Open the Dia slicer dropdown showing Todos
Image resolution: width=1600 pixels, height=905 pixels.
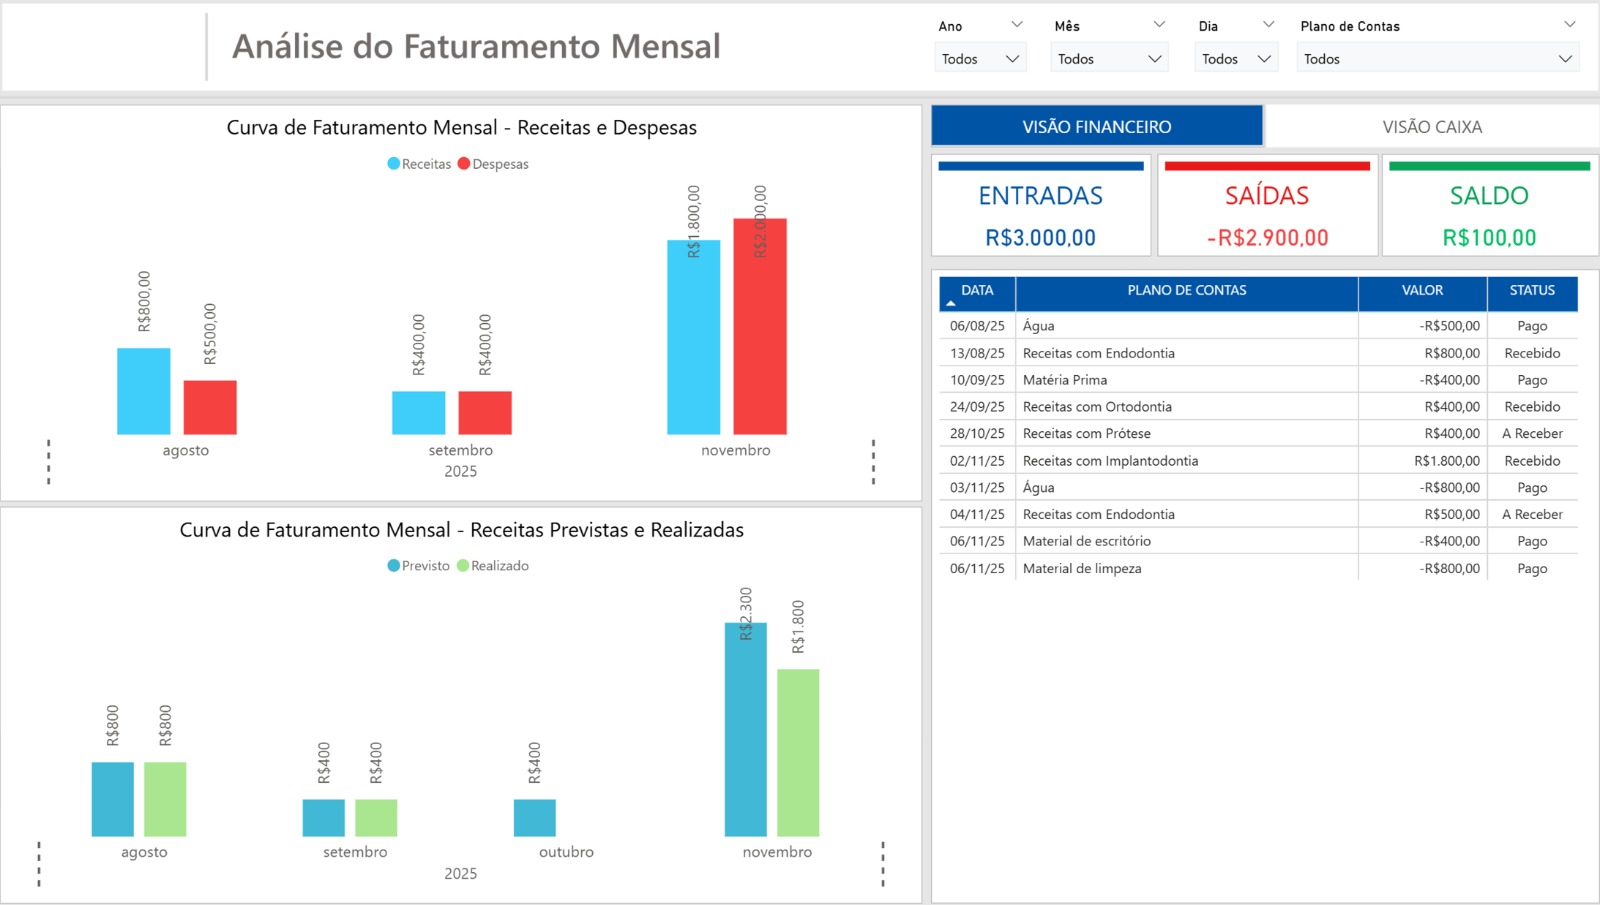(1236, 59)
